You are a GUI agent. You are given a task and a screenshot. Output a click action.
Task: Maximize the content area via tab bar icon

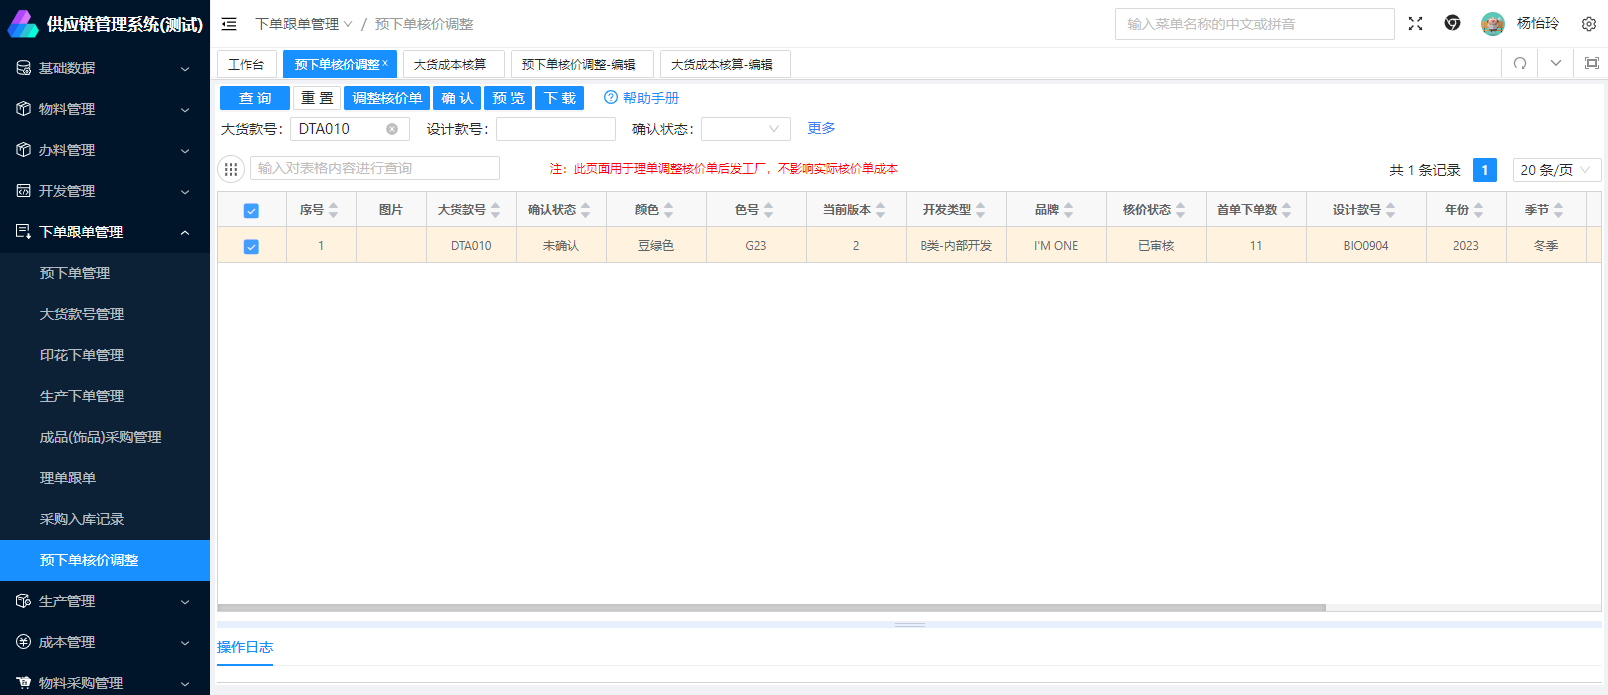(x=1591, y=64)
